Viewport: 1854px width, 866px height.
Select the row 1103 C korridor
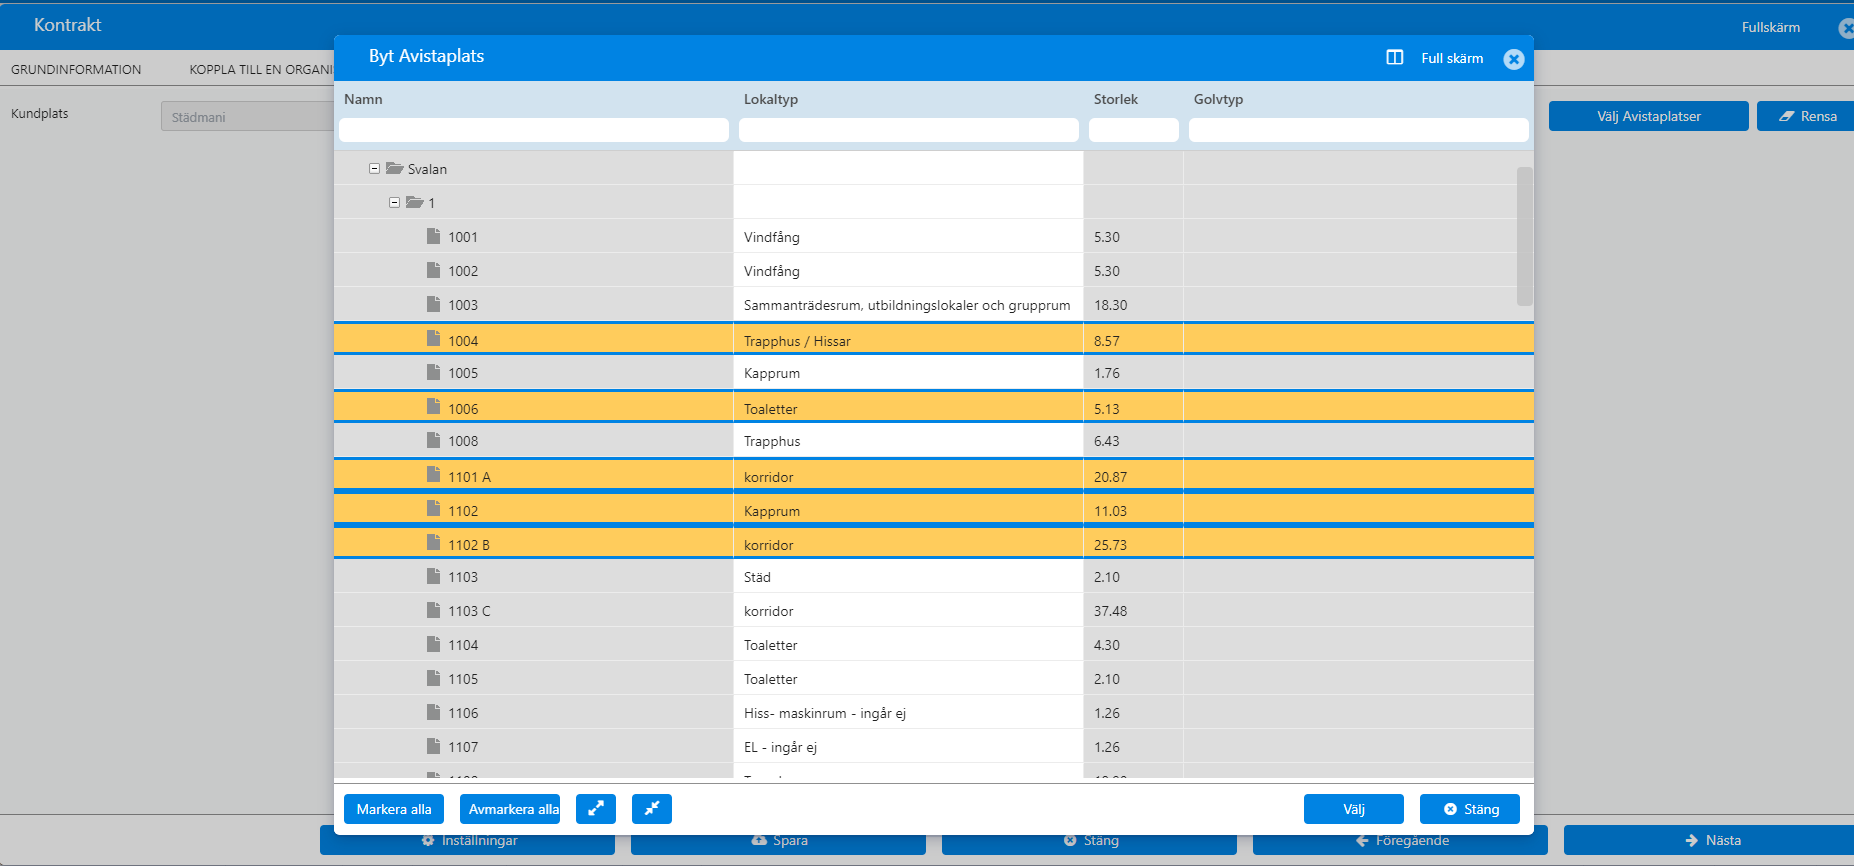click(933, 610)
